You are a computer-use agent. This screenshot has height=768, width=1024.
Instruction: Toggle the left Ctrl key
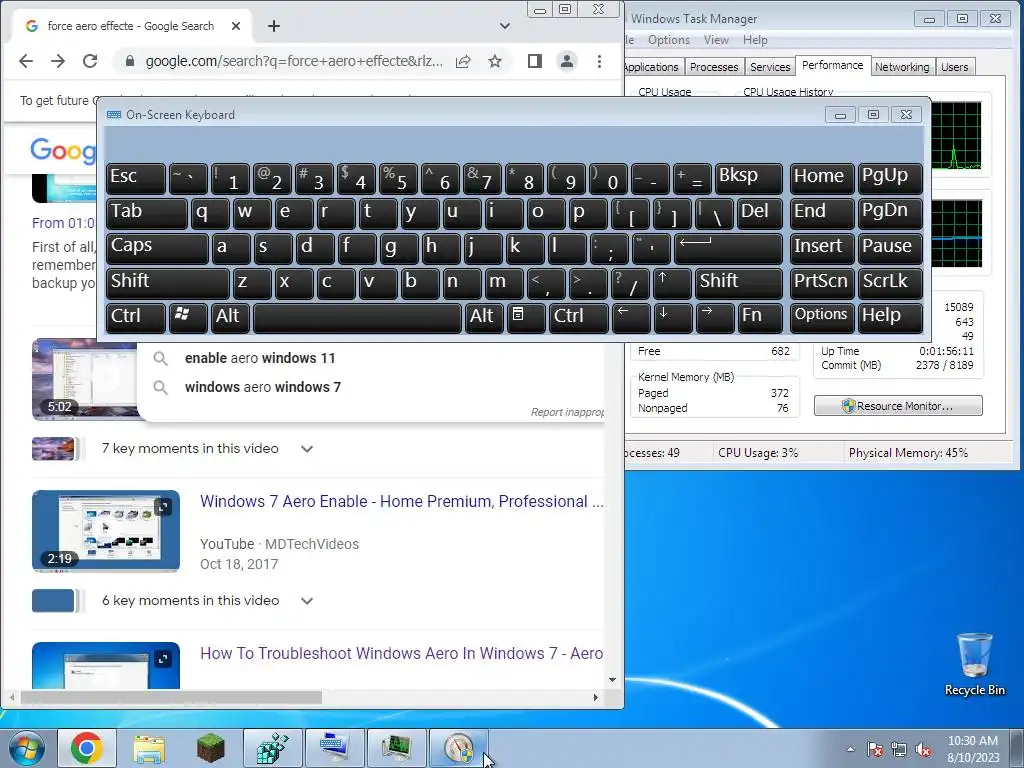point(136,317)
